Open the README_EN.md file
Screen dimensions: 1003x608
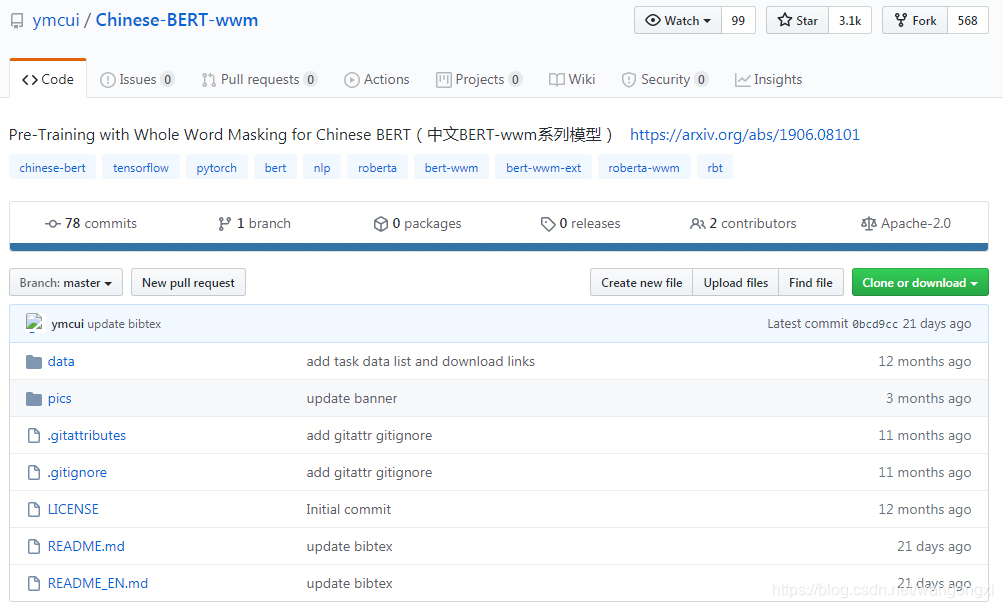[97, 583]
